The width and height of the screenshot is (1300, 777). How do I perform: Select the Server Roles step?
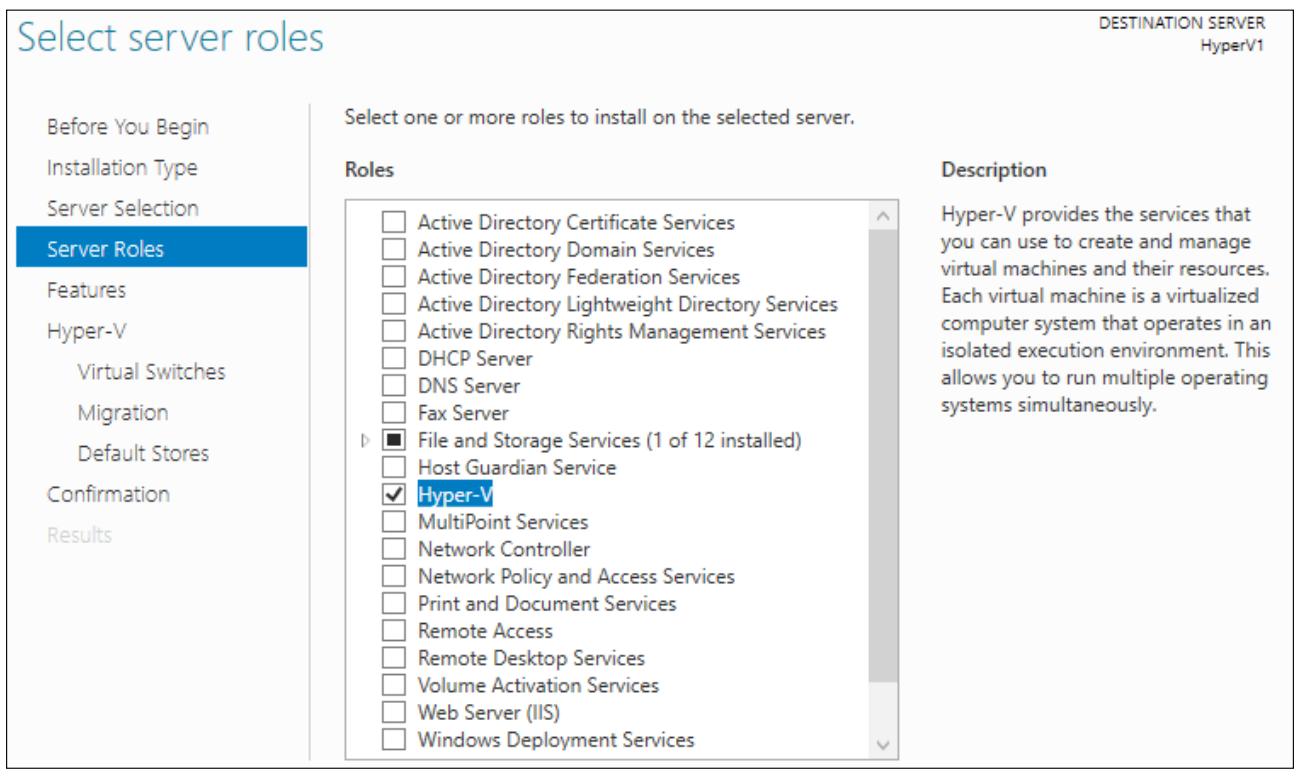[162, 249]
